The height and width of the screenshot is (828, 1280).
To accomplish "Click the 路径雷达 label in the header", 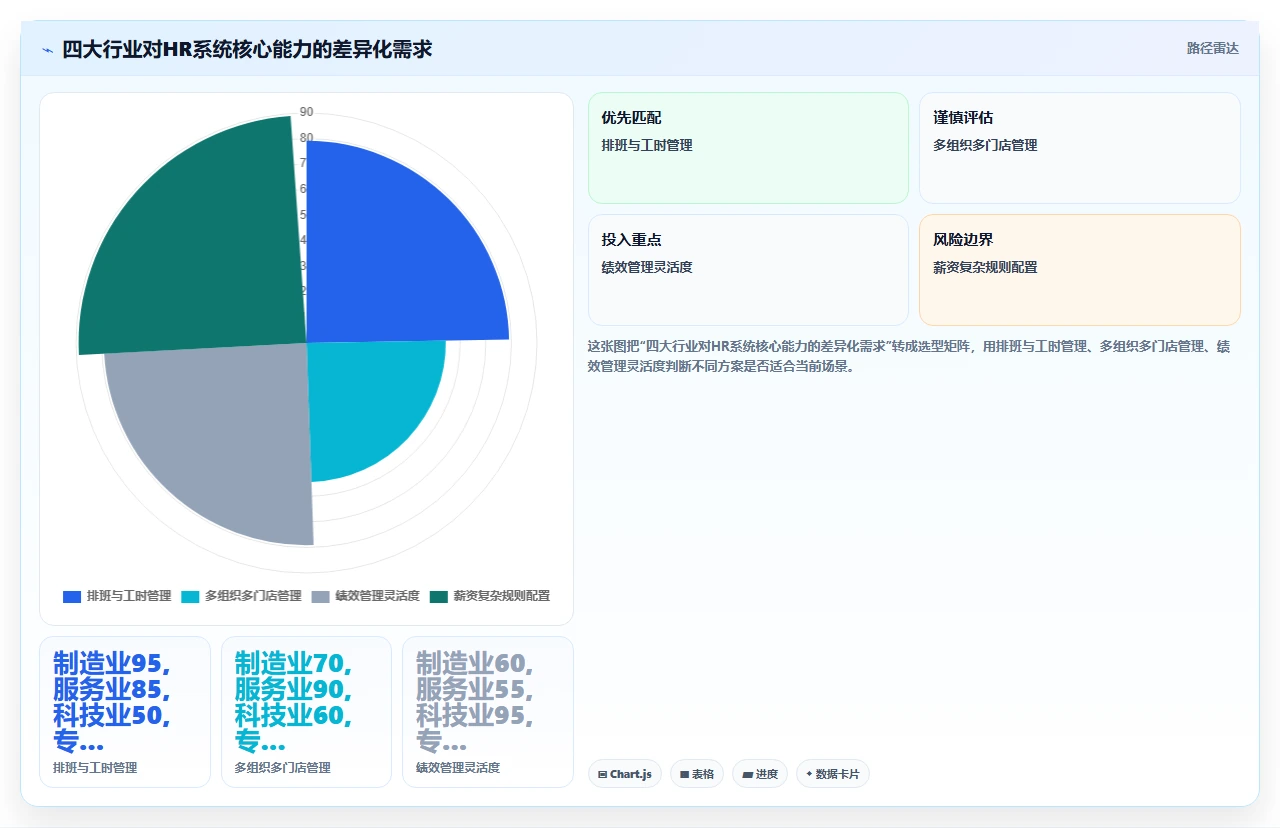I will (1212, 48).
